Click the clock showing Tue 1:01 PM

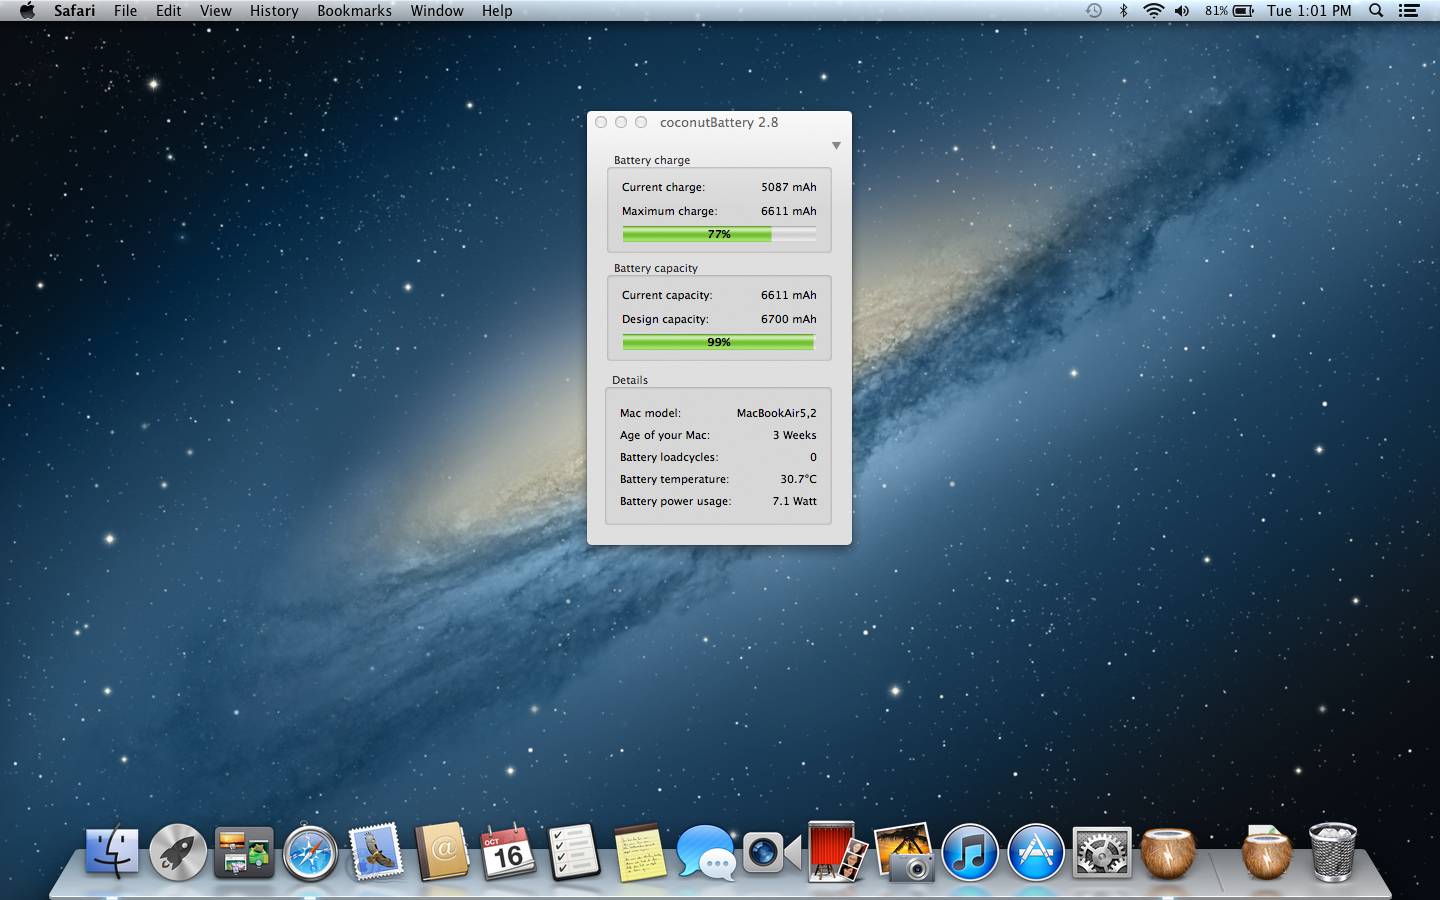point(1309,11)
